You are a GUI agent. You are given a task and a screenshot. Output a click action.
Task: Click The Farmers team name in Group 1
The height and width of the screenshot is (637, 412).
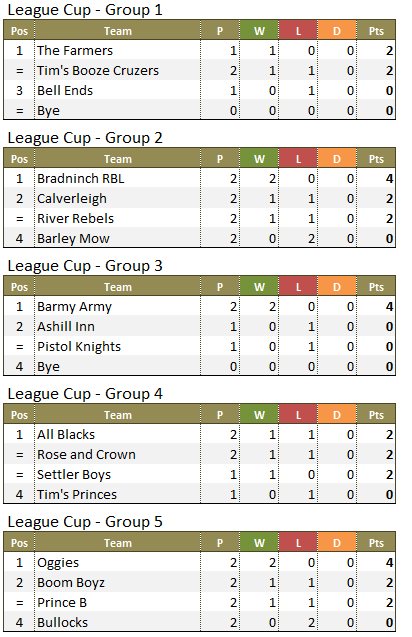(x=75, y=50)
